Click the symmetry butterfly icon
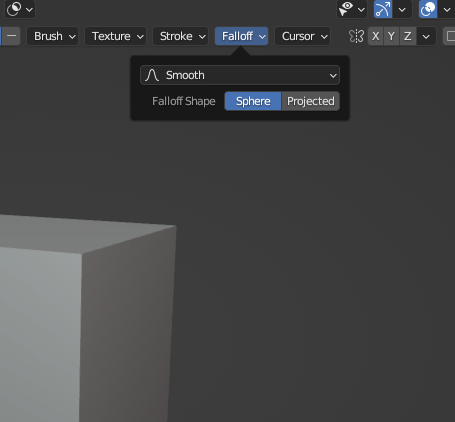Screen dimensions: 455x422 click(x=356, y=36)
